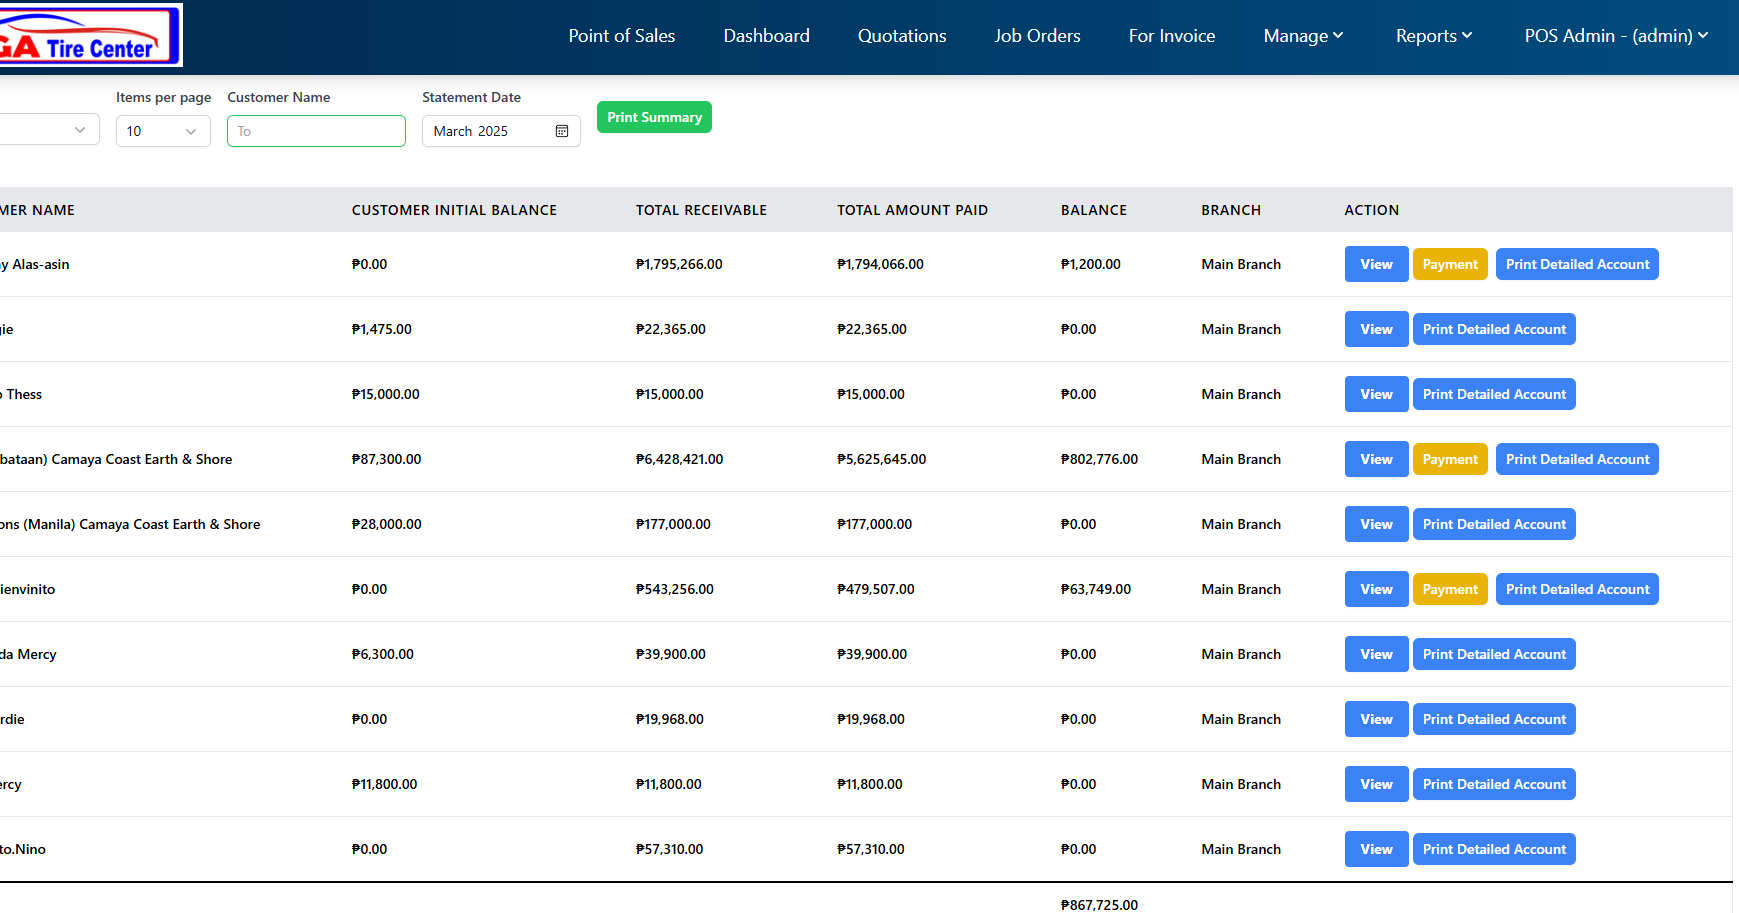The width and height of the screenshot is (1739, 913).
Task: Expand the Items per page dropdown
Action: click(163, 131)
